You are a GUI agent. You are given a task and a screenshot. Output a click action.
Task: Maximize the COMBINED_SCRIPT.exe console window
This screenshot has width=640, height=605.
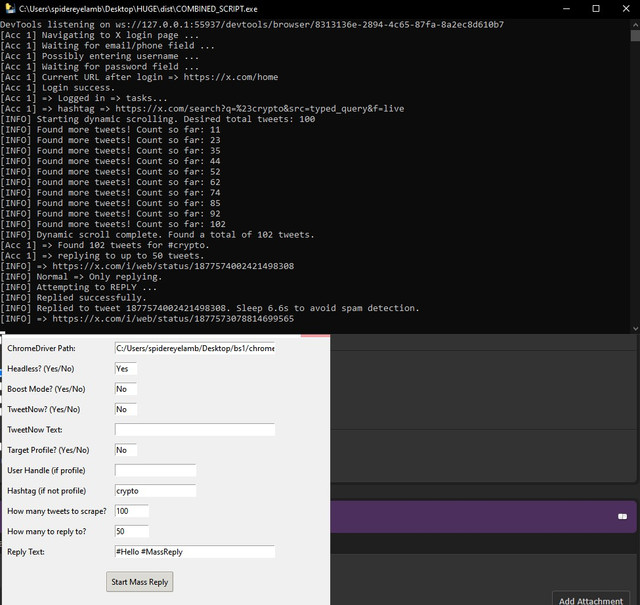pyautogui.click(x=596, y=9)
